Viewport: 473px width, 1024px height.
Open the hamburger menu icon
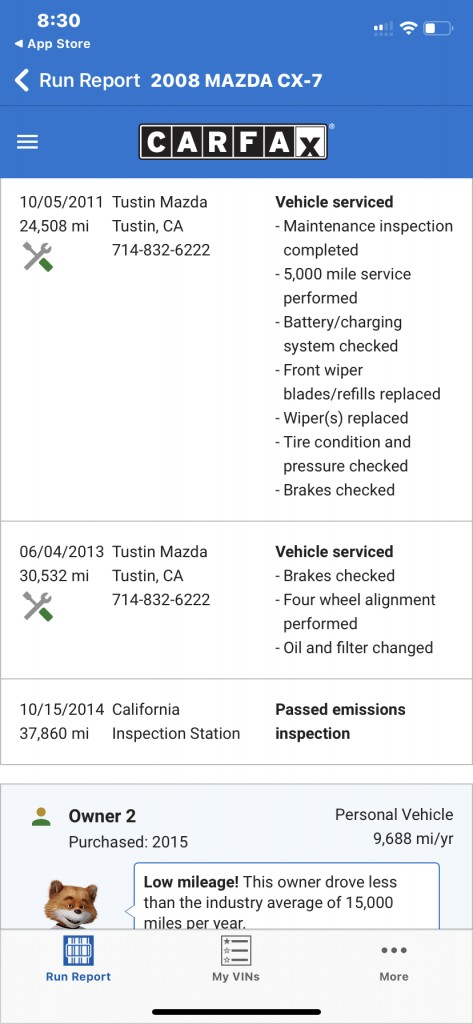27,142
